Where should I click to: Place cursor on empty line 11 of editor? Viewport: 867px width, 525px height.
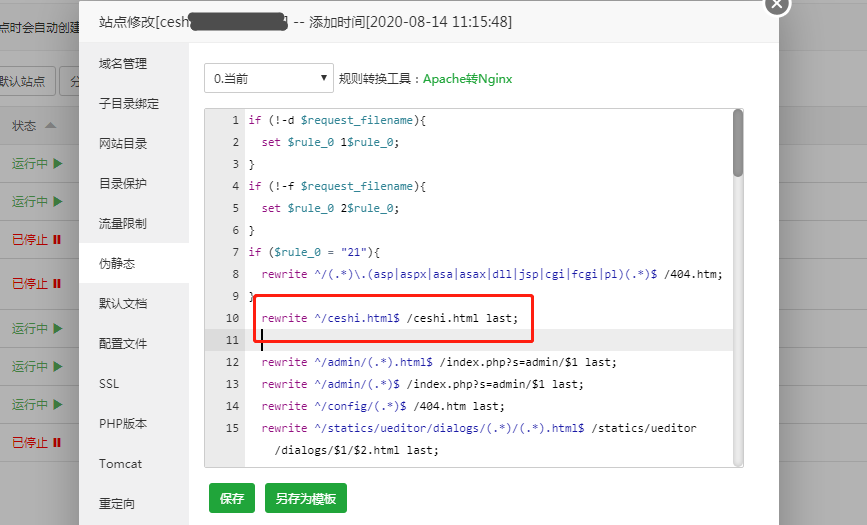489,340
